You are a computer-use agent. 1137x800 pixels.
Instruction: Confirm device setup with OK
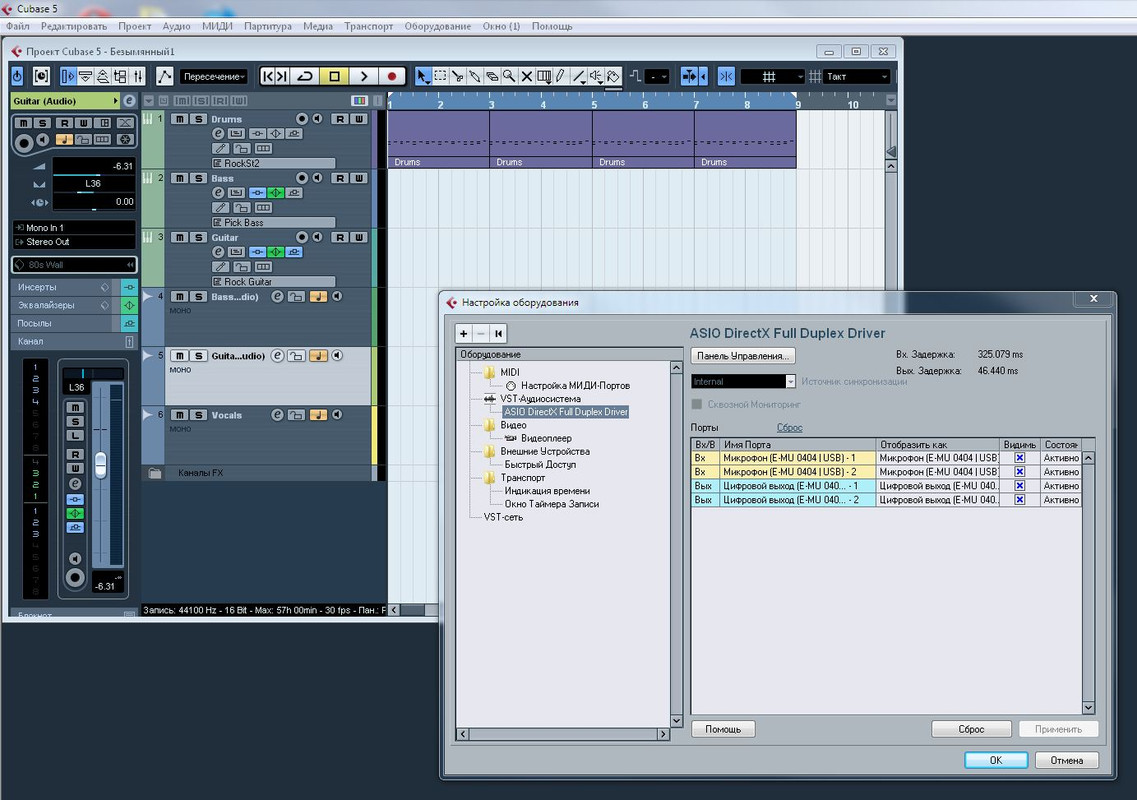[x=996, y=760]
